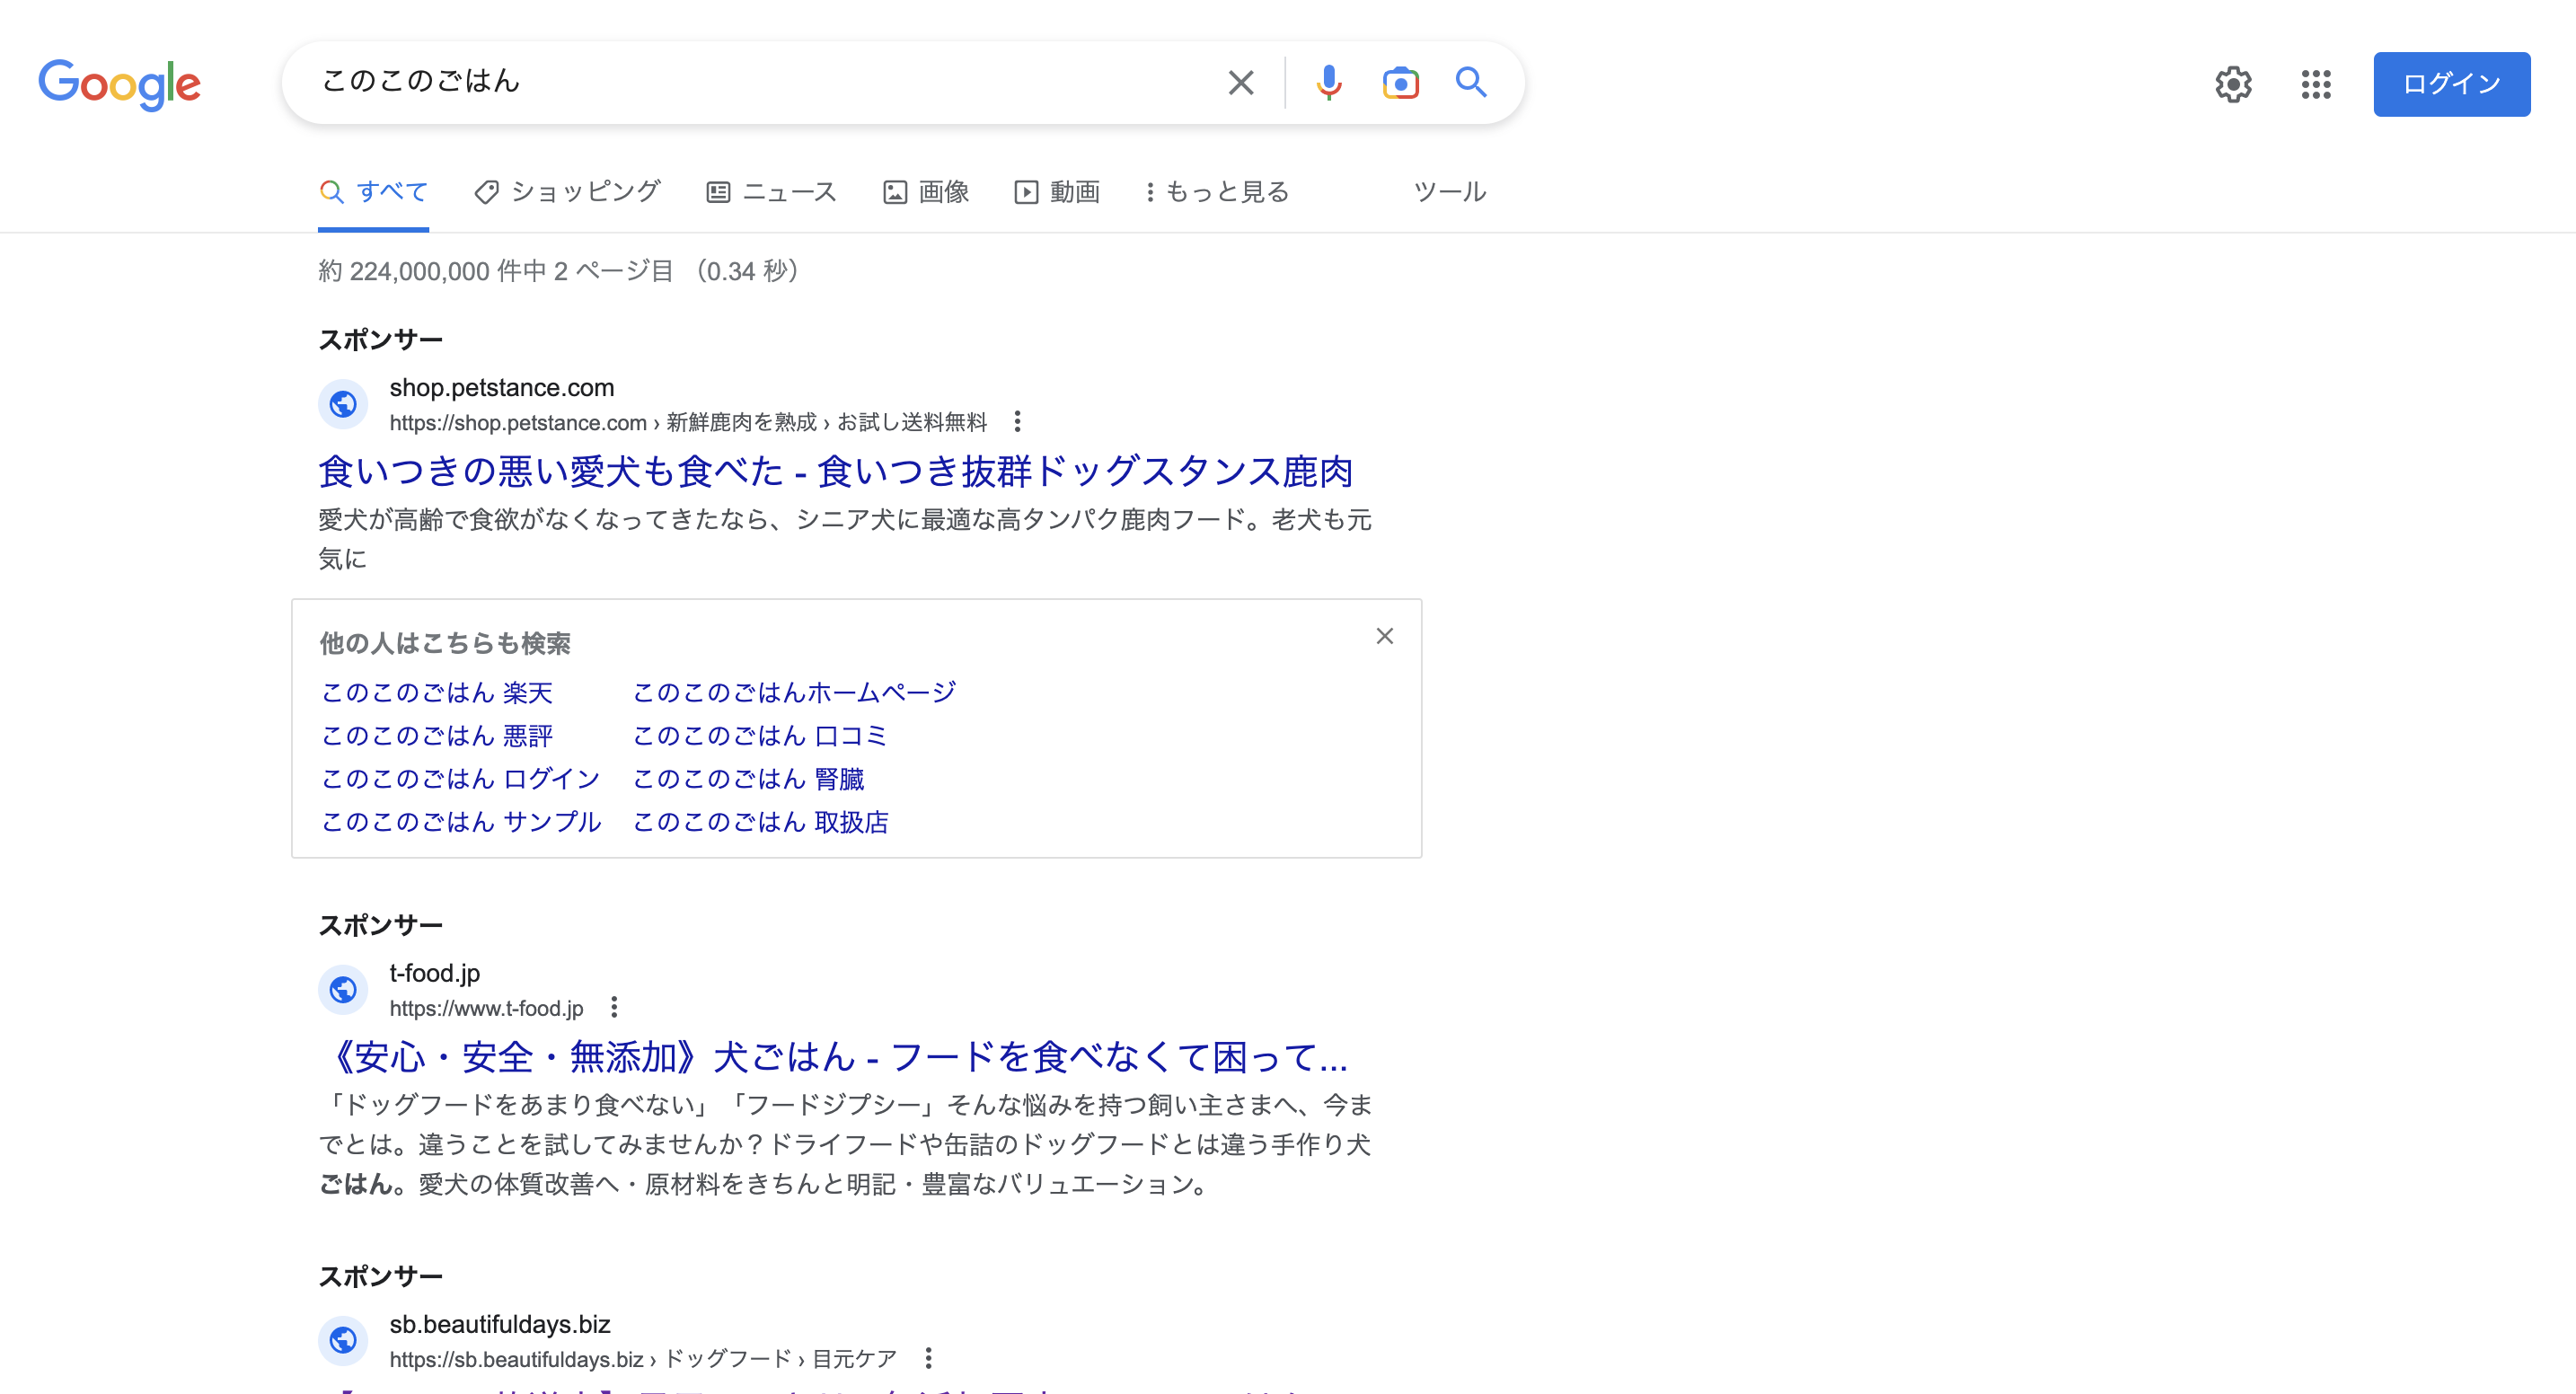Expand the もっと見る menu
The width and height of the screenshot is (2576, 1394).
[1217, 192]
